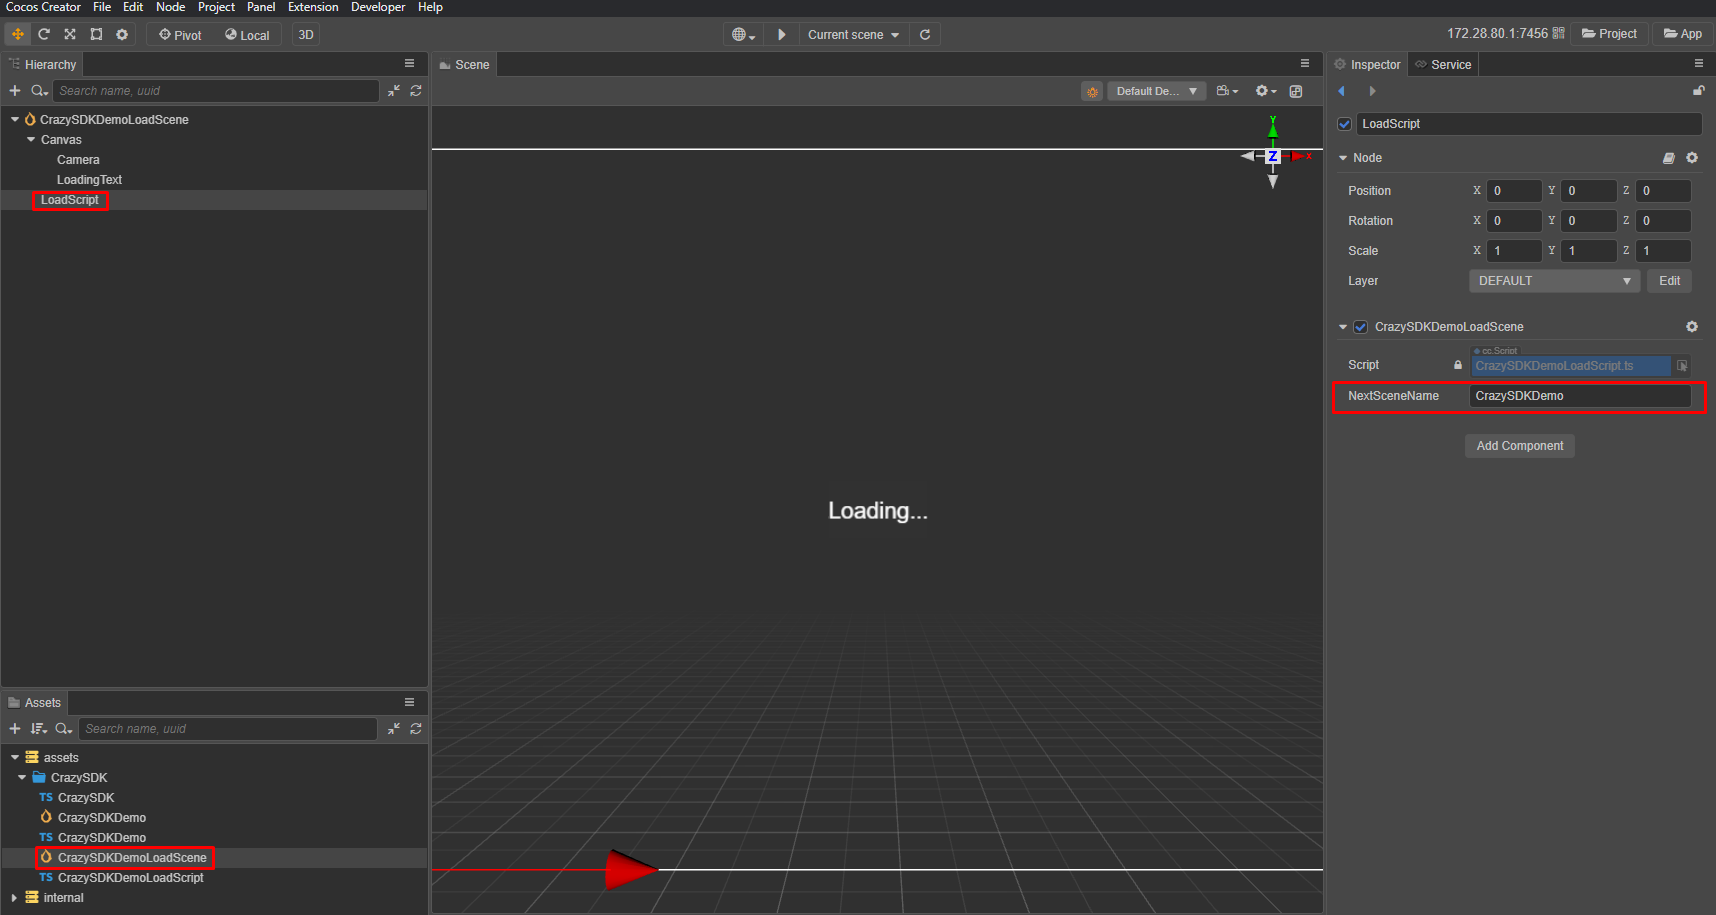This screenshot has height=915, width=1716.
Task: Open Assets search type dropdown
Action: pyautogui.click(x=64, y=729)
